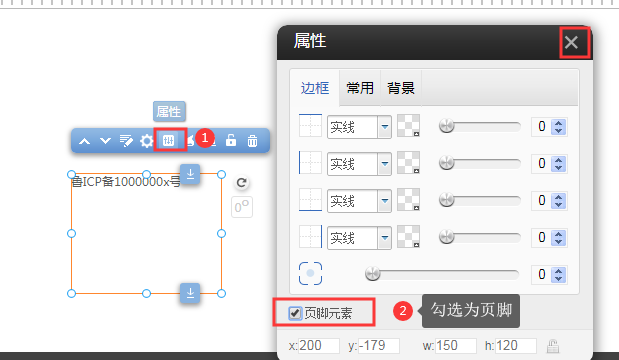The image size is (619, 360).
Task: Click the height field showing 120
Action: point(515,346)
